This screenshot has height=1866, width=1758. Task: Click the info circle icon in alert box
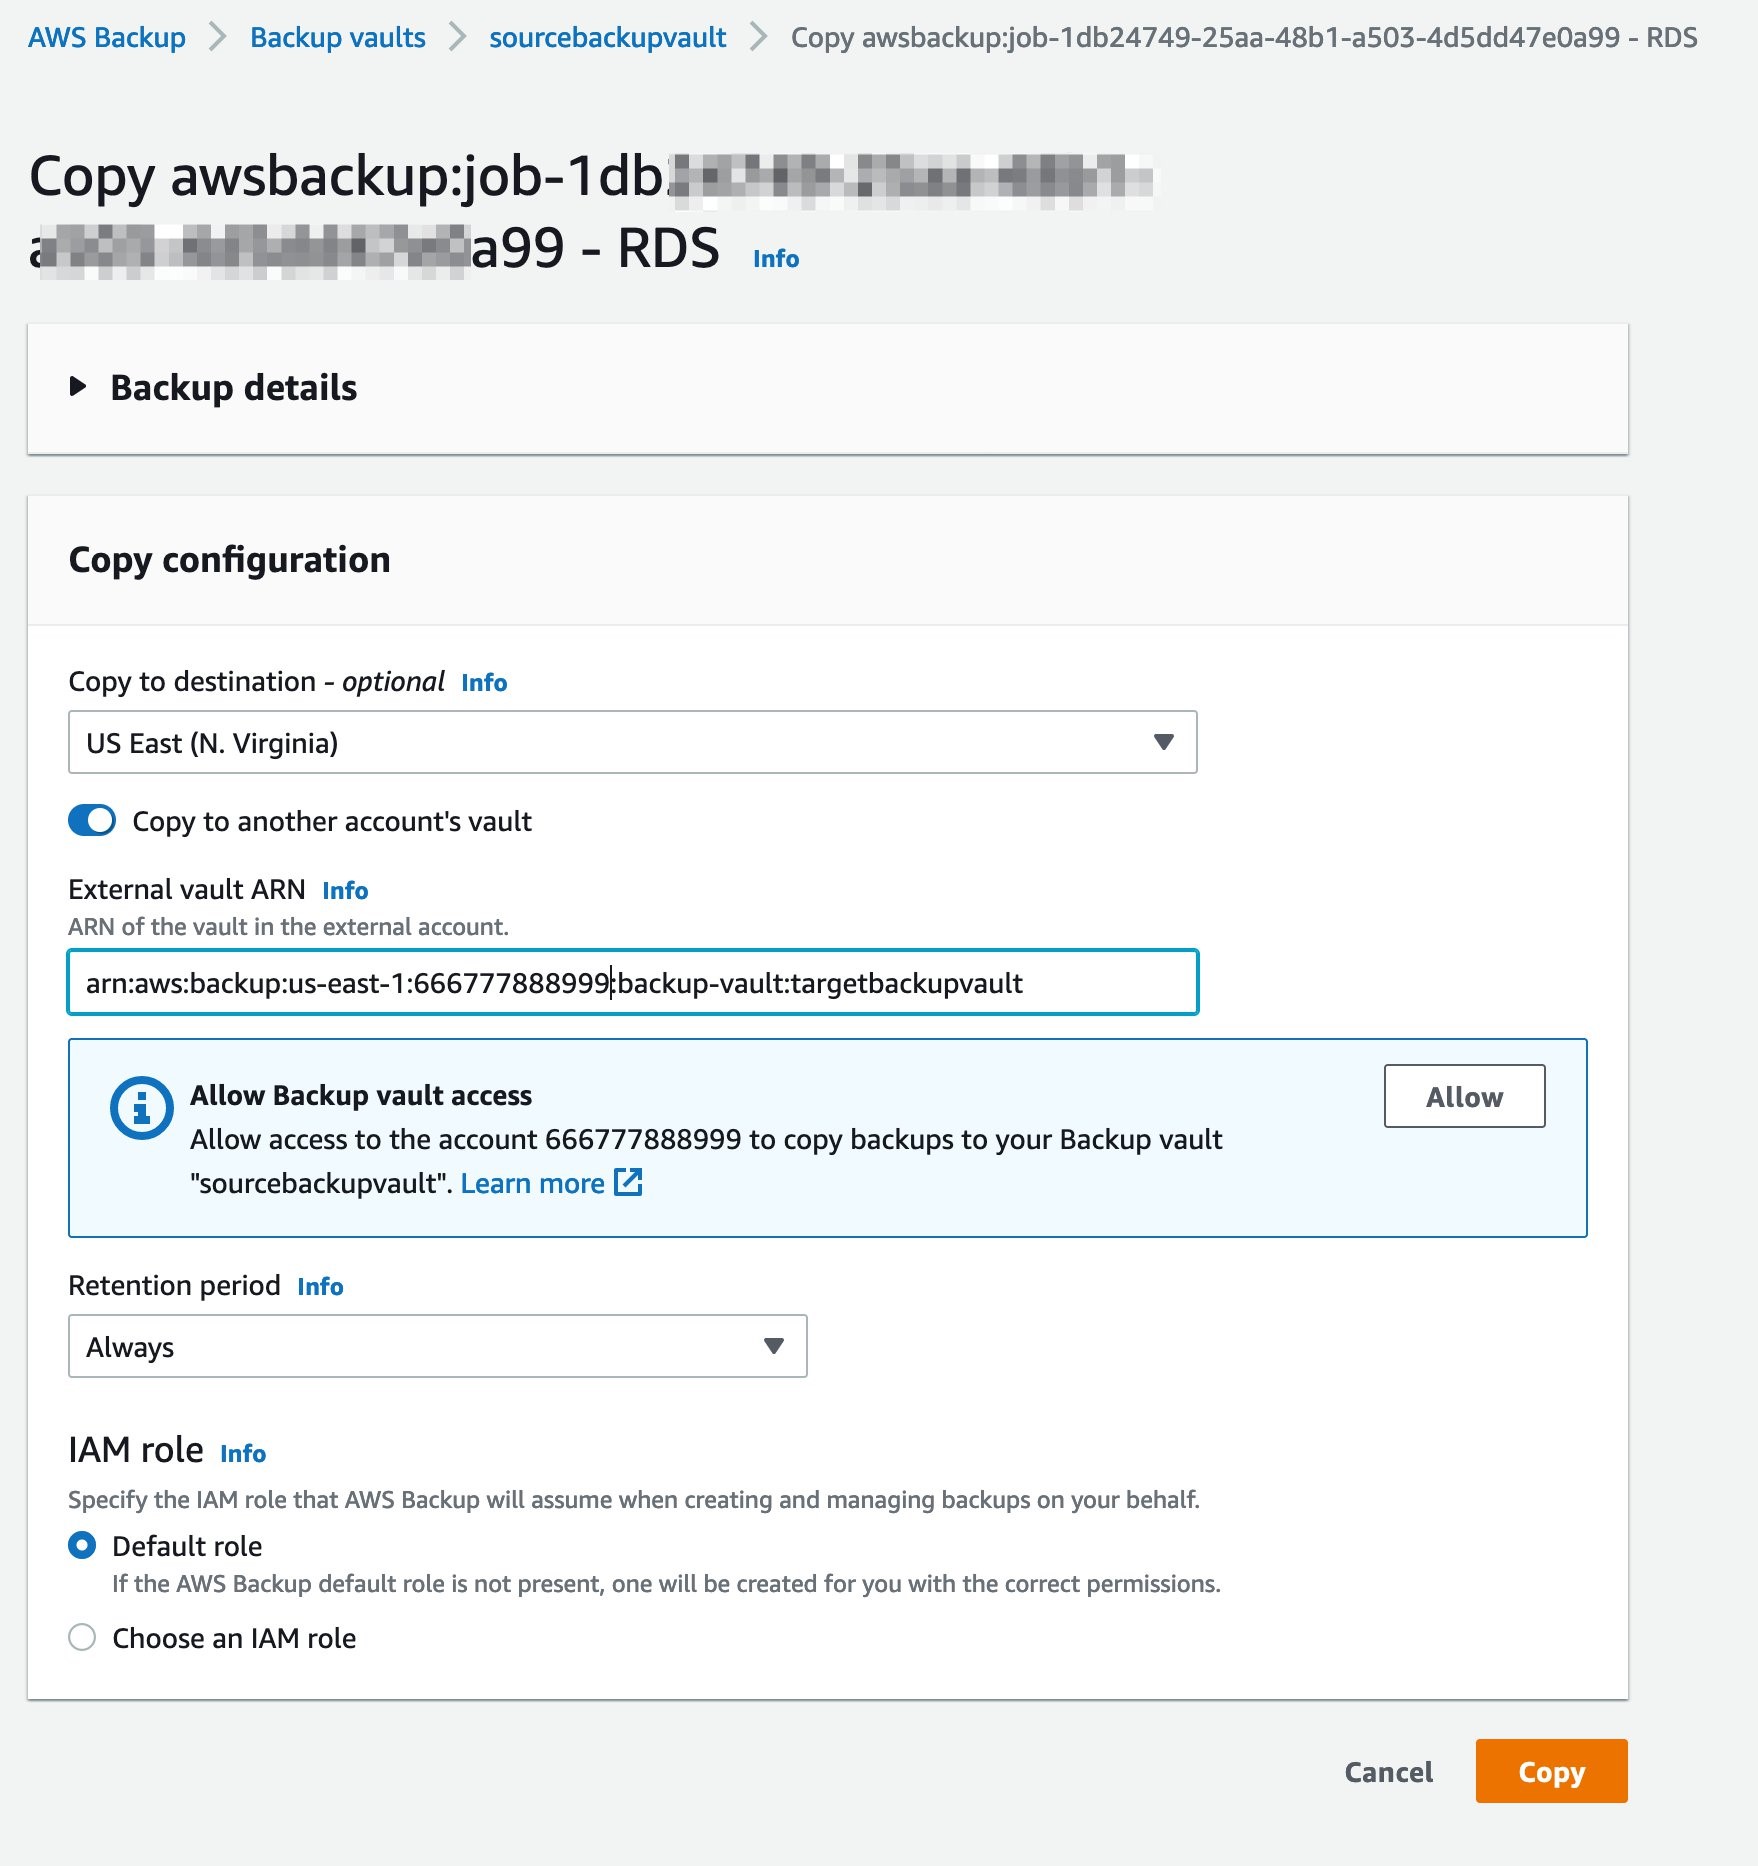[x=141, y=1108]
